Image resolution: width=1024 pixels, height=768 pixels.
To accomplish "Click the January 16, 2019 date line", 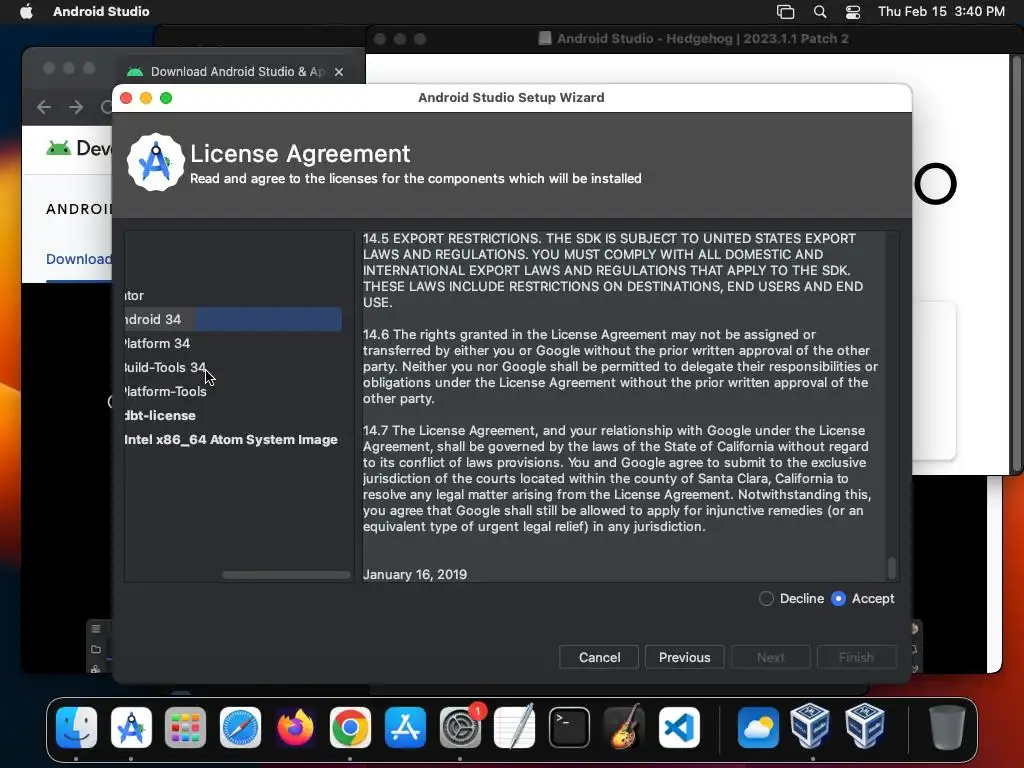I will point(415,575).
